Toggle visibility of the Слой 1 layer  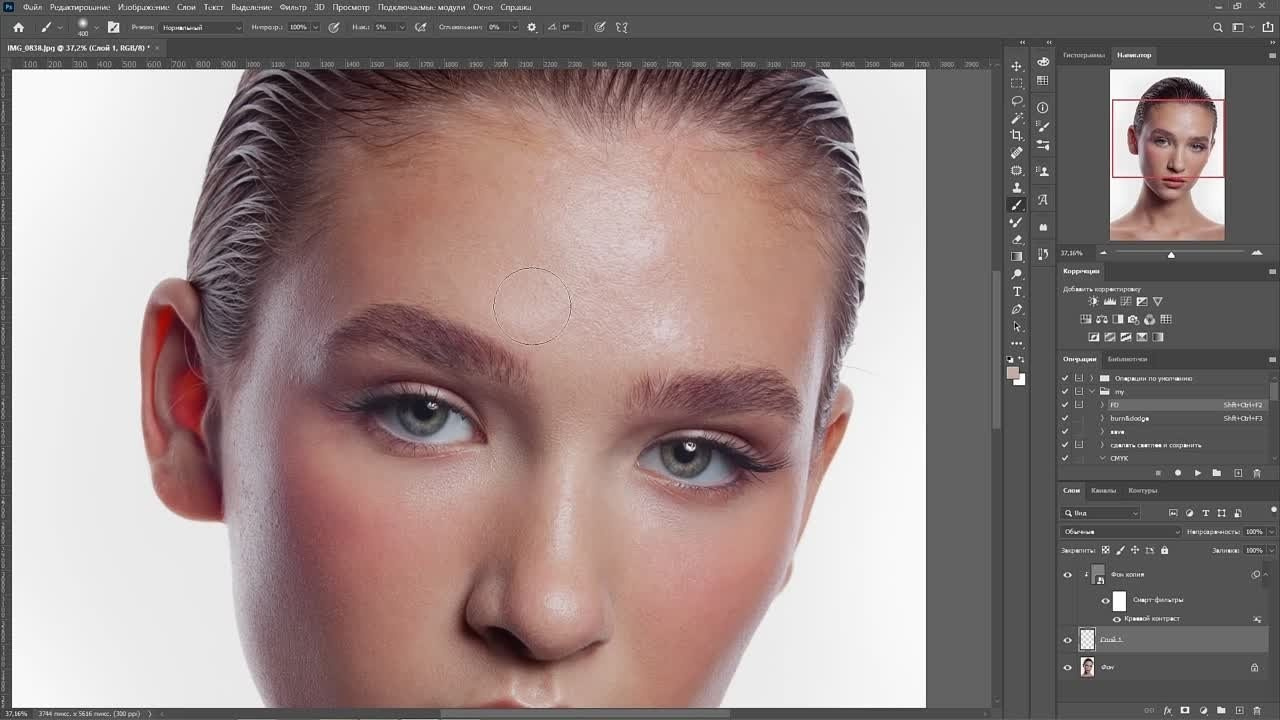tap(1067, 640)
